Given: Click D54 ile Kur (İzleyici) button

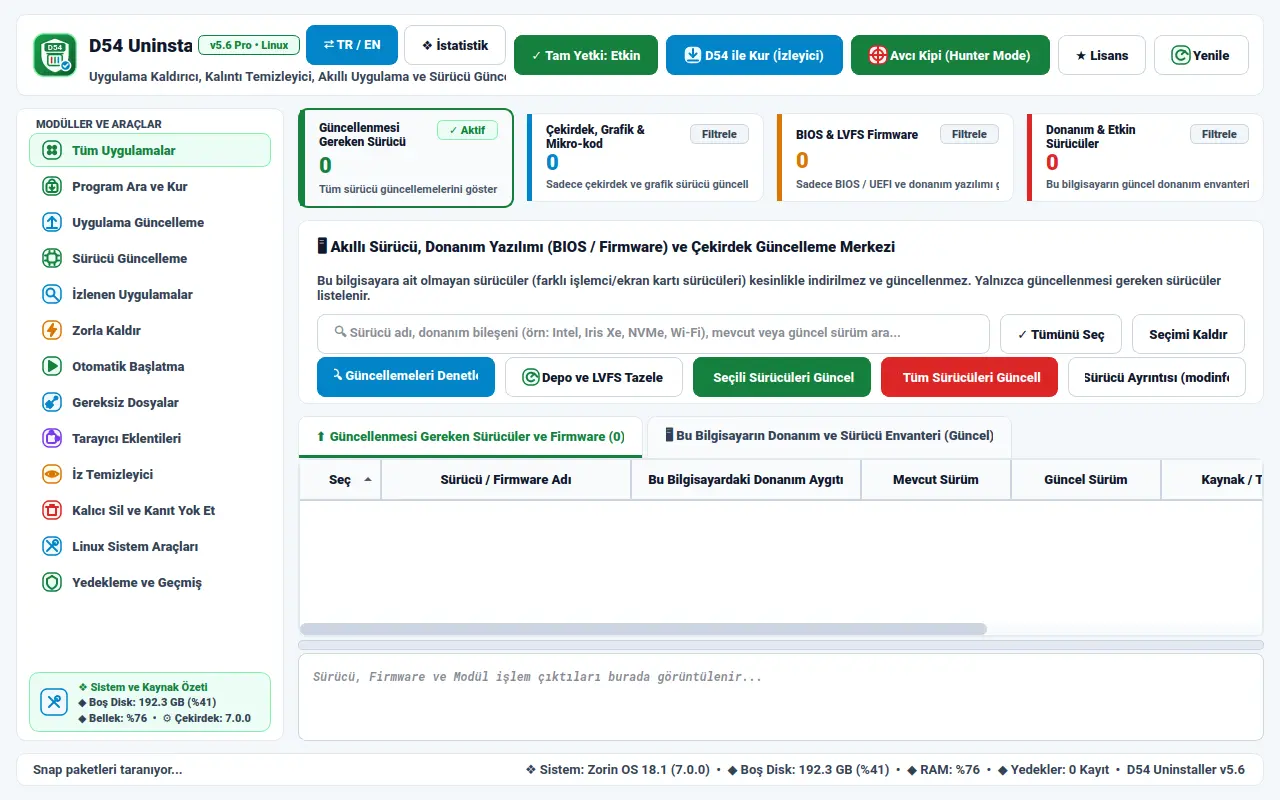Looking at the screenshot, I should 754,55.
